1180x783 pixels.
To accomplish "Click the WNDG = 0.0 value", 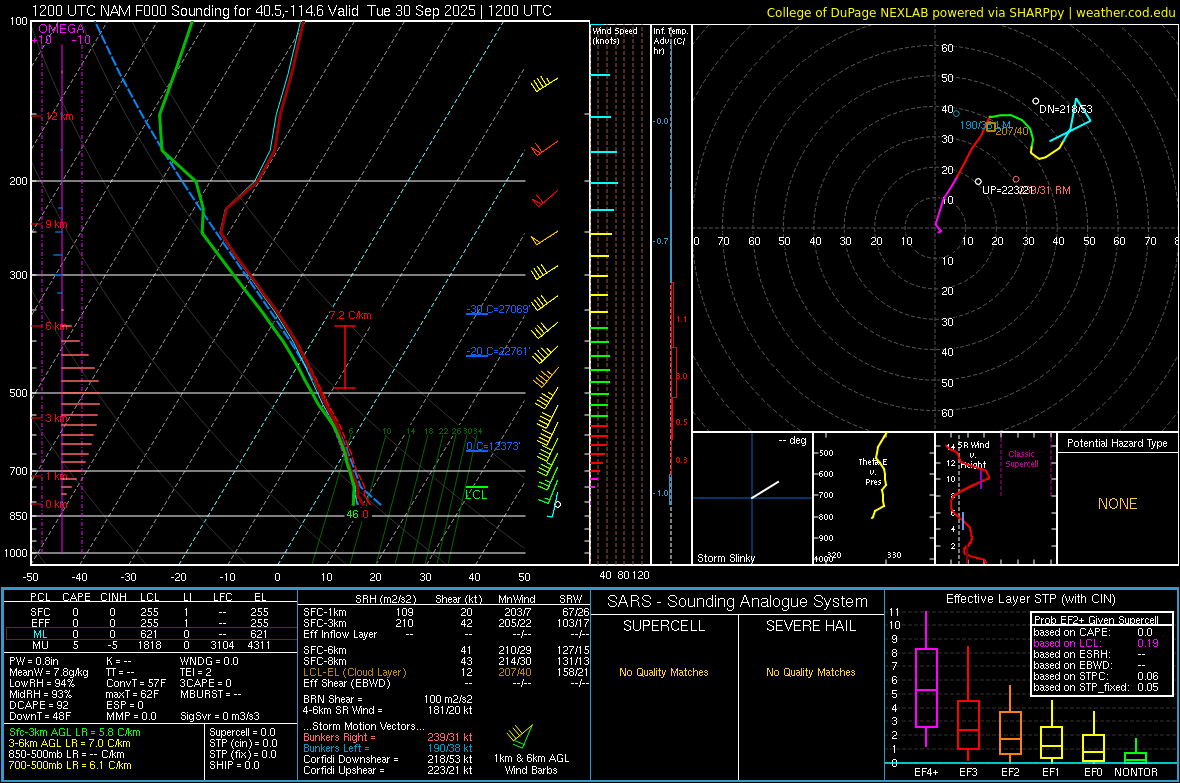I will (x=209, y=661).
